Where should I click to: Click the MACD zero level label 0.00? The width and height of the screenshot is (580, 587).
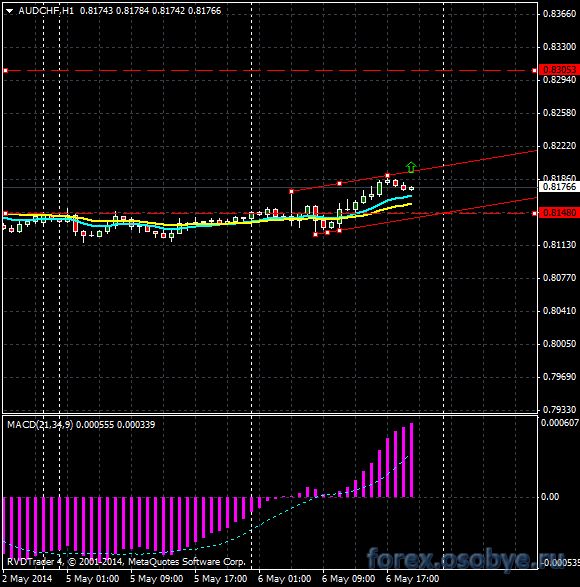550,497
